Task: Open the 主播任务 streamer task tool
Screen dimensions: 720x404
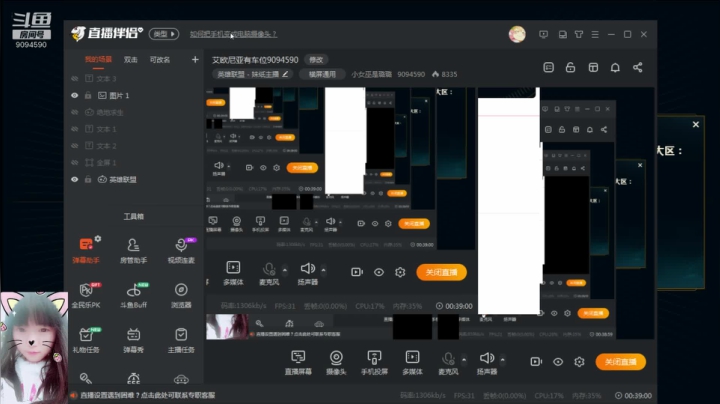Action: click(x=181, y=340)
